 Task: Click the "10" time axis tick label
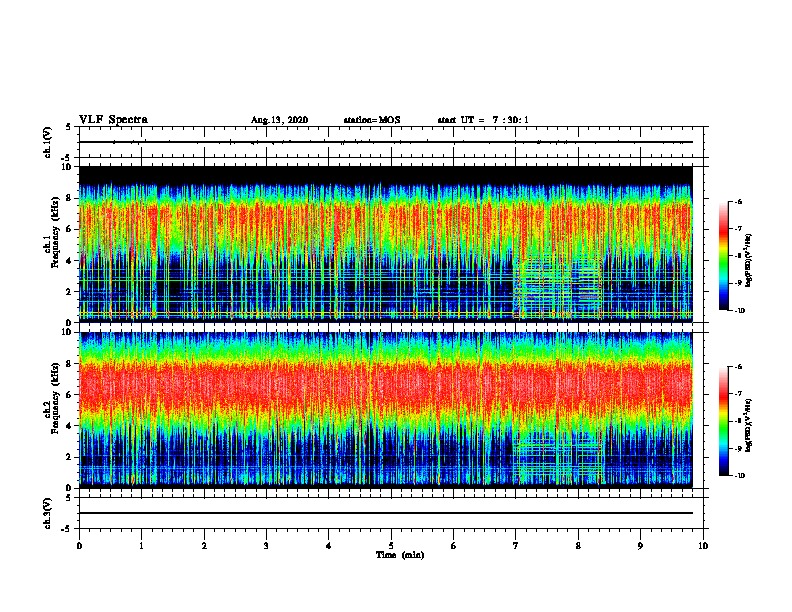[x=703, y=546]
